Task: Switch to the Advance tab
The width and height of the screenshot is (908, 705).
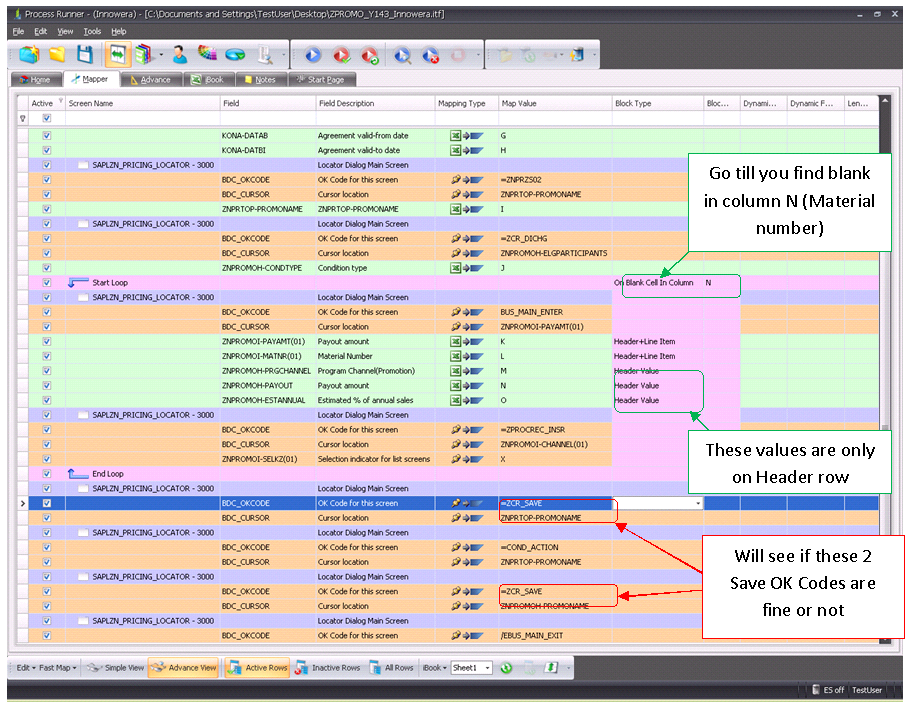Action: pyautogui.click(x=150, y=80)
